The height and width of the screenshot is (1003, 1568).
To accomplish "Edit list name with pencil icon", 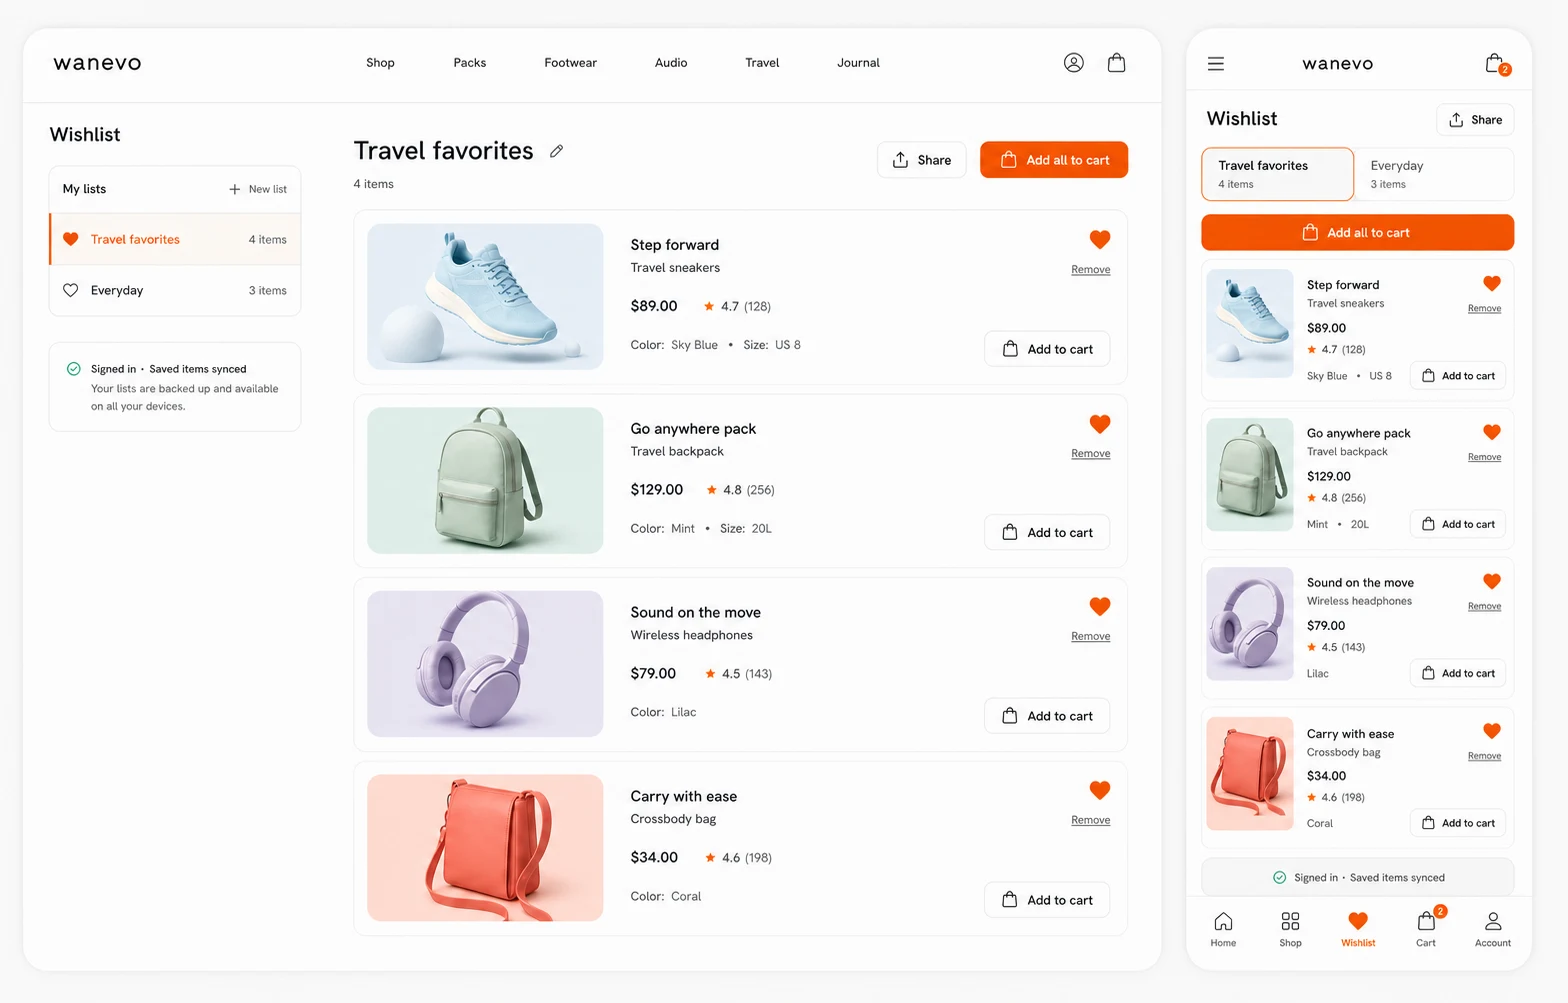I will click(x=557, y=151).
